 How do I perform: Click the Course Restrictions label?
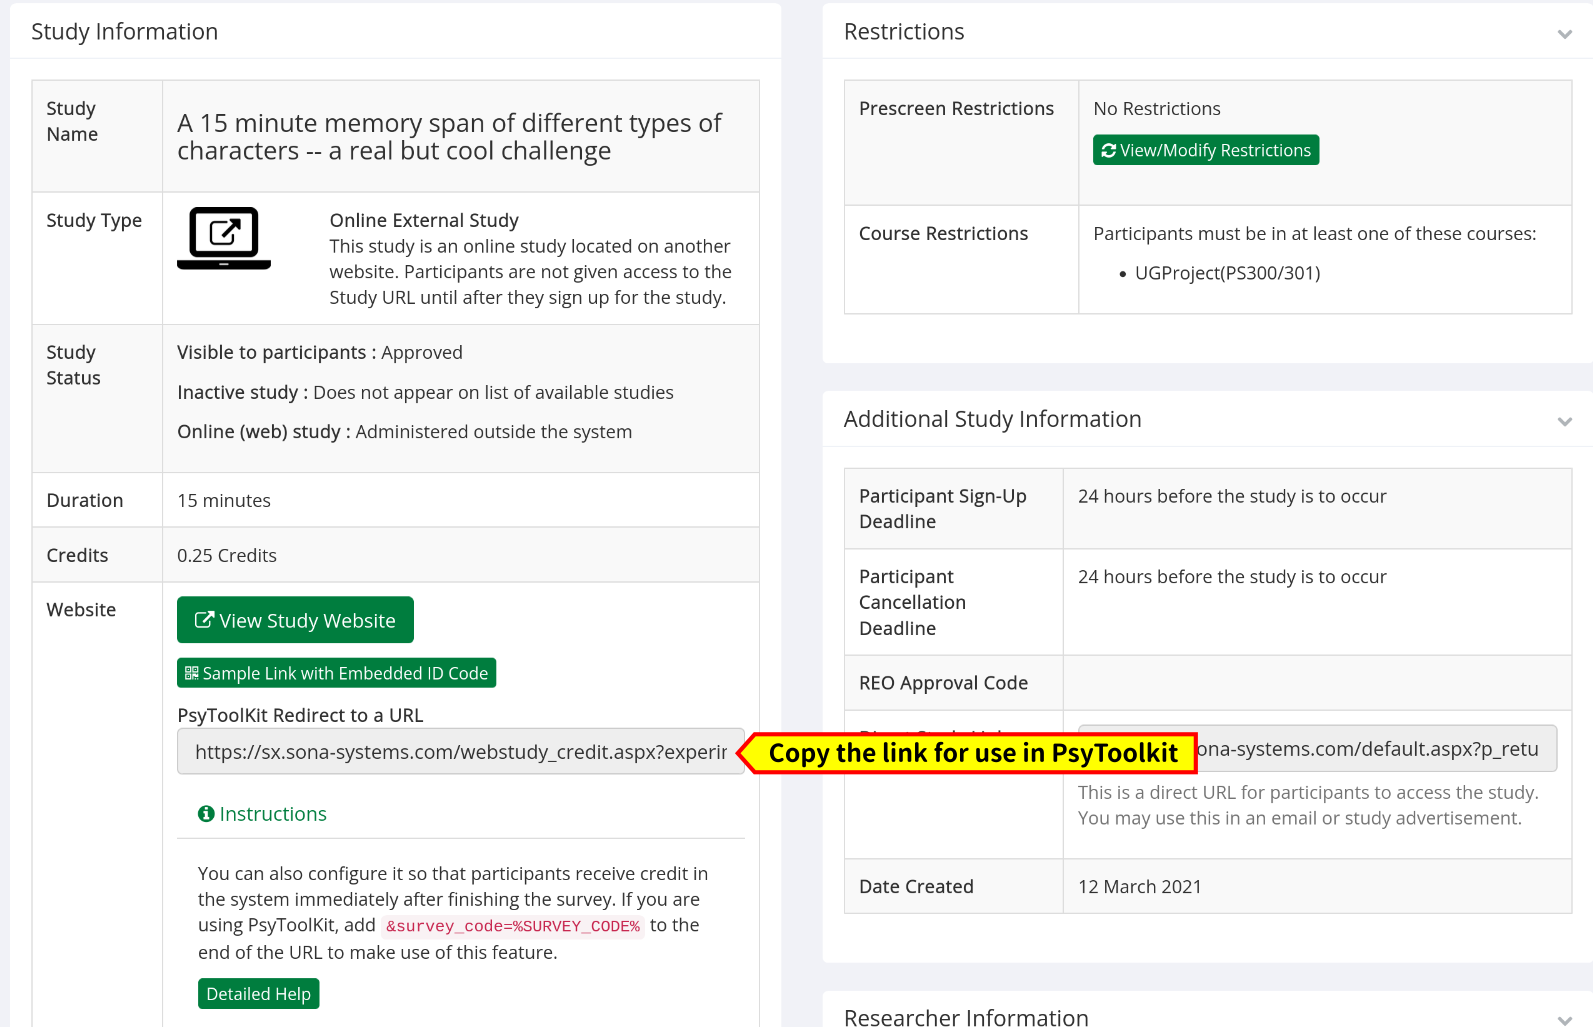[x=943, y=233]
